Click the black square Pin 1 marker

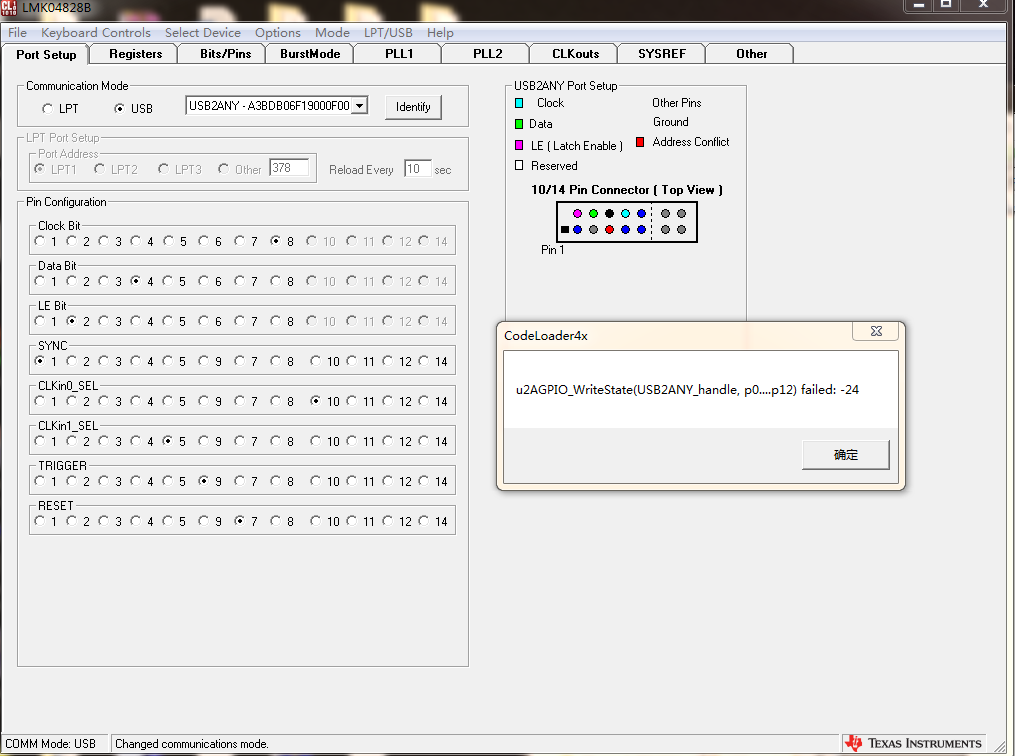(565, 229)
